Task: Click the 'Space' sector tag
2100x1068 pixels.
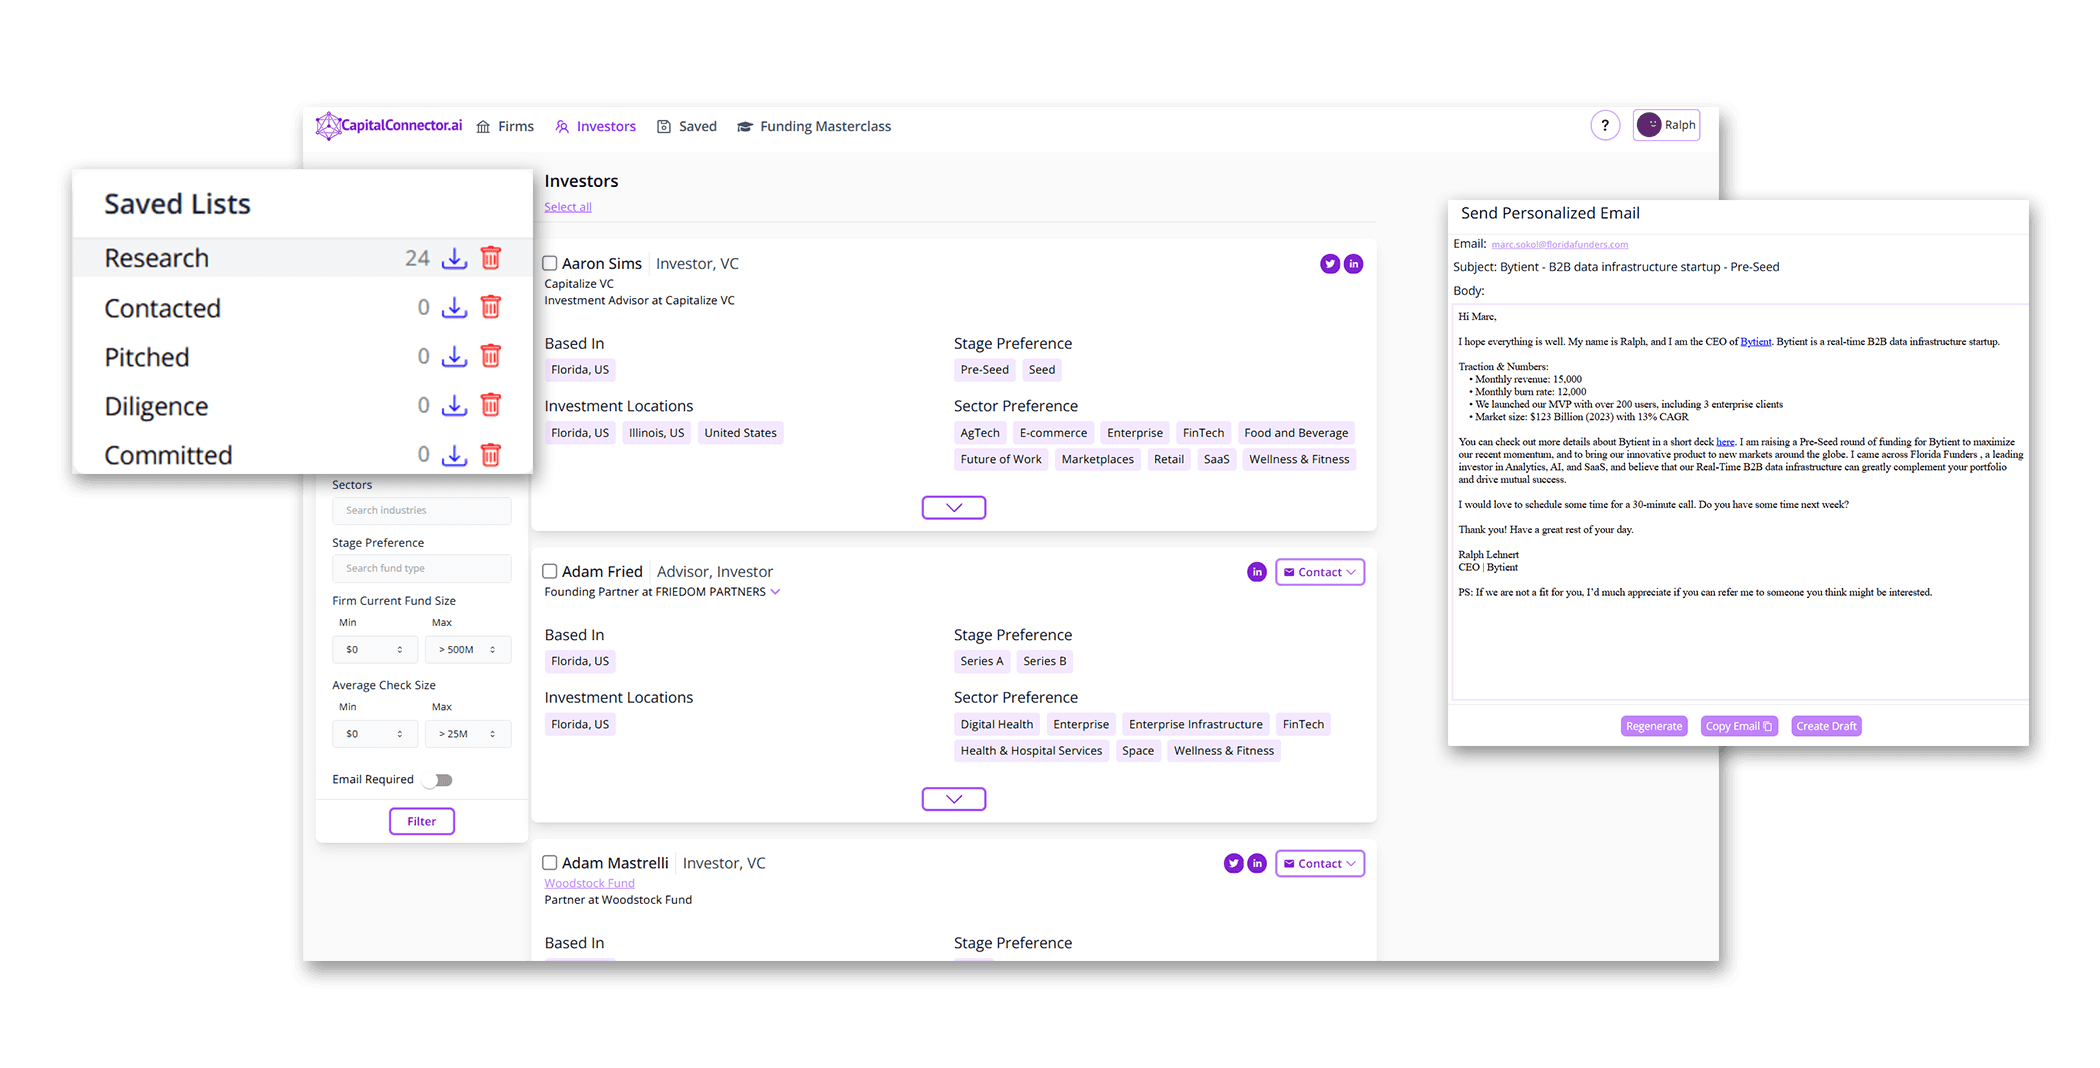Action: 1138,751
